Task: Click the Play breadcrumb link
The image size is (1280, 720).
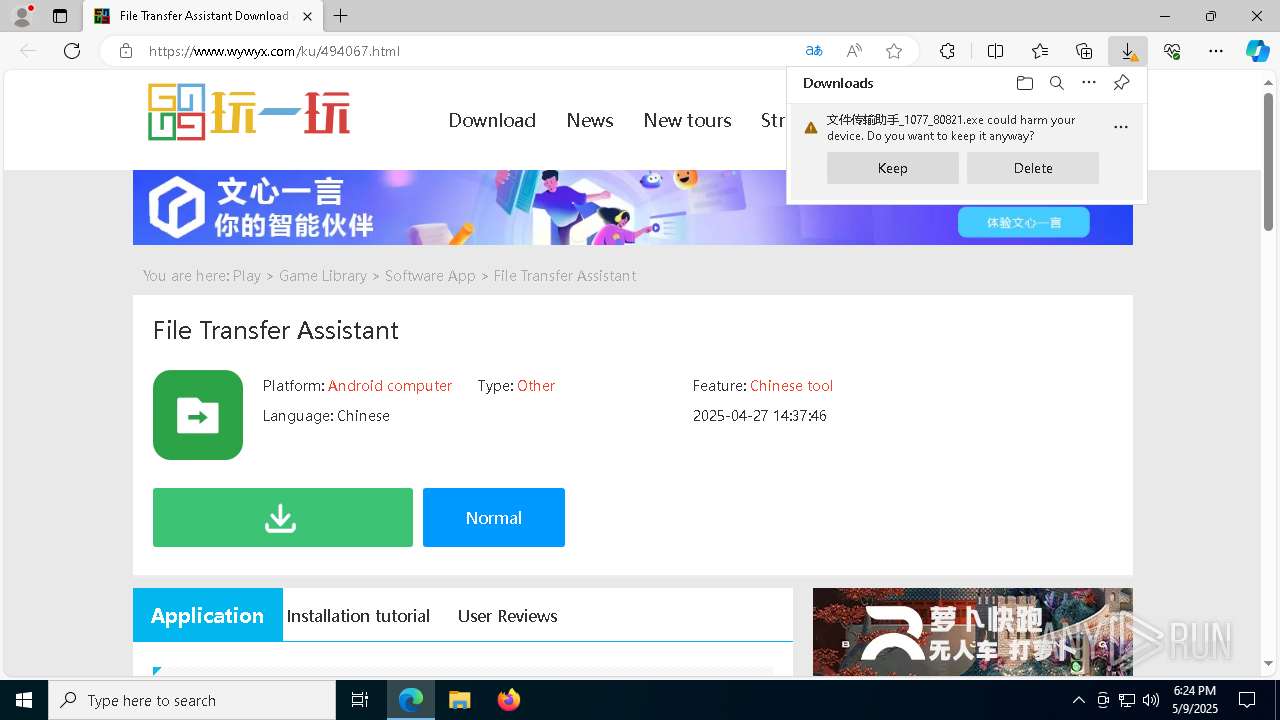Action: pos(247,276)
